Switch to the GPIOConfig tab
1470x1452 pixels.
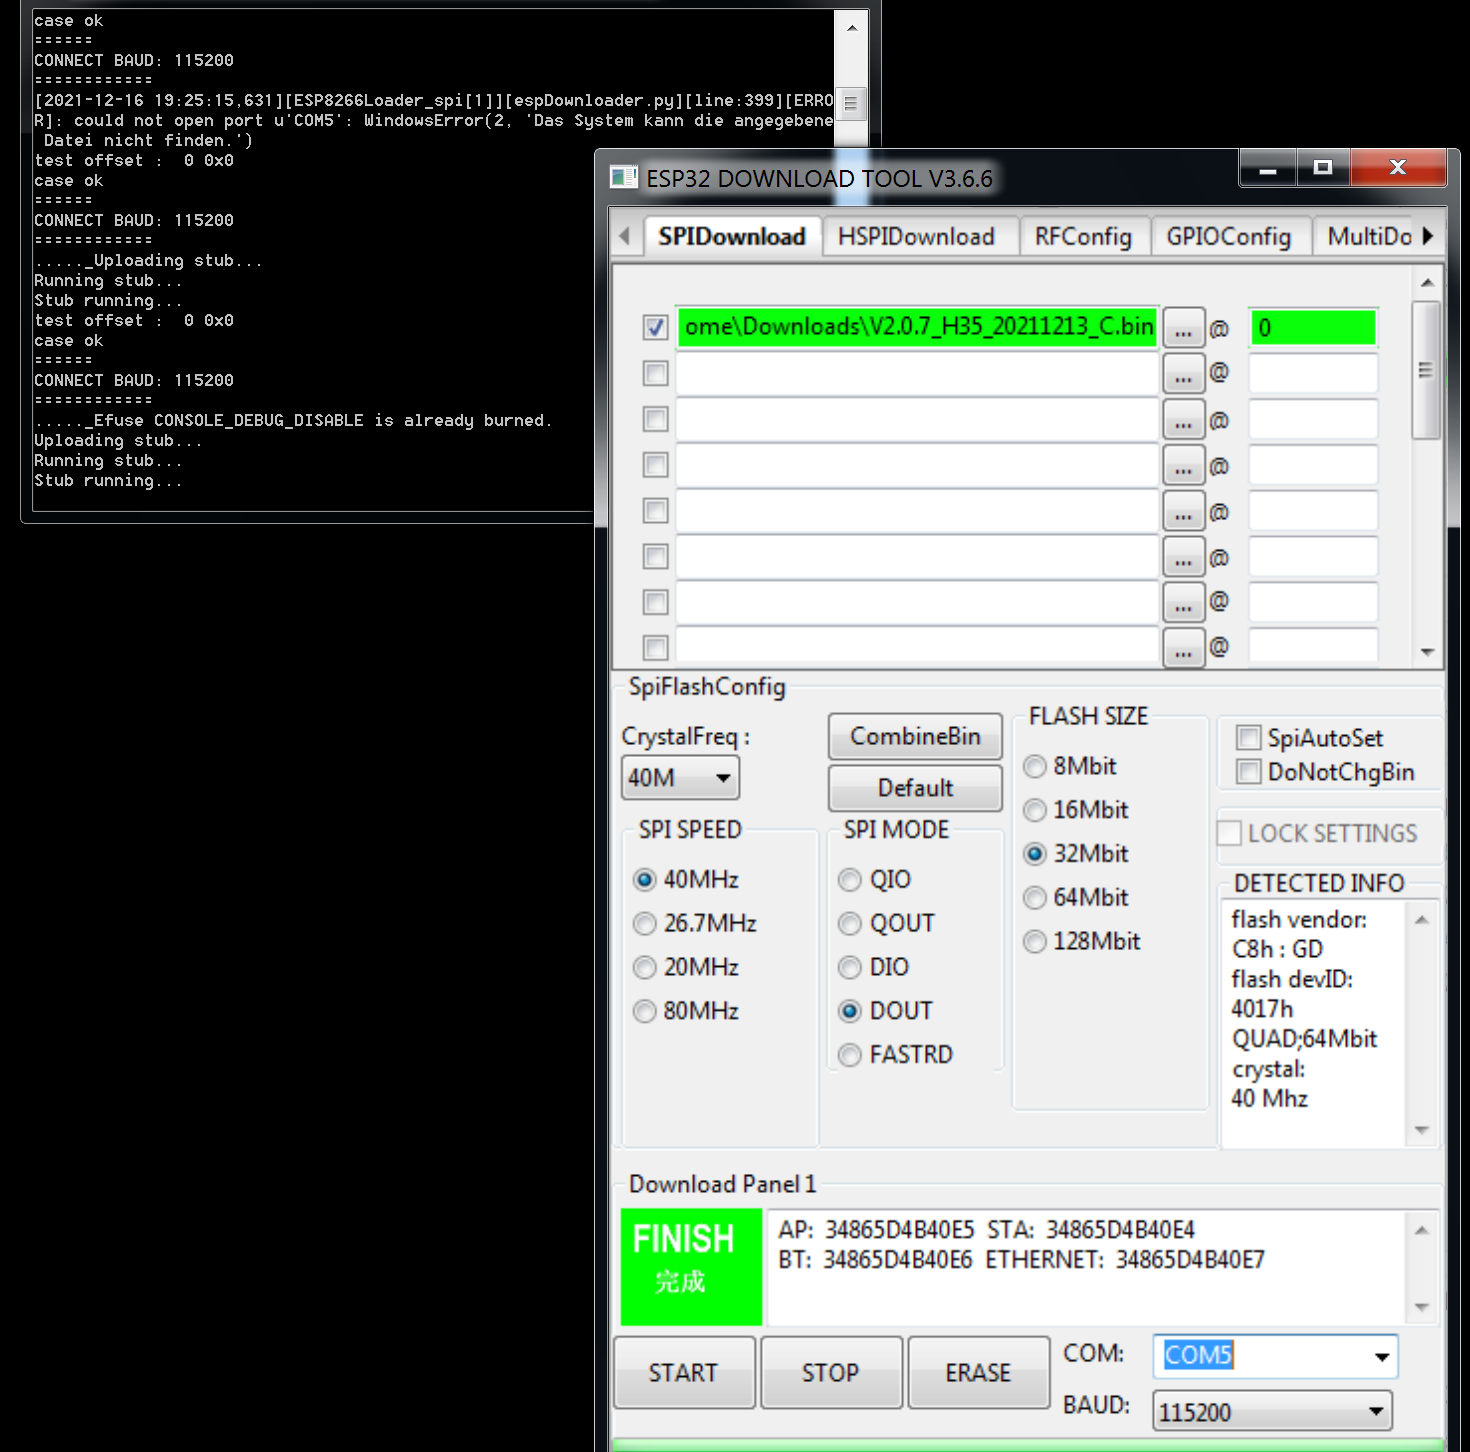click(x=1229, y=236)
